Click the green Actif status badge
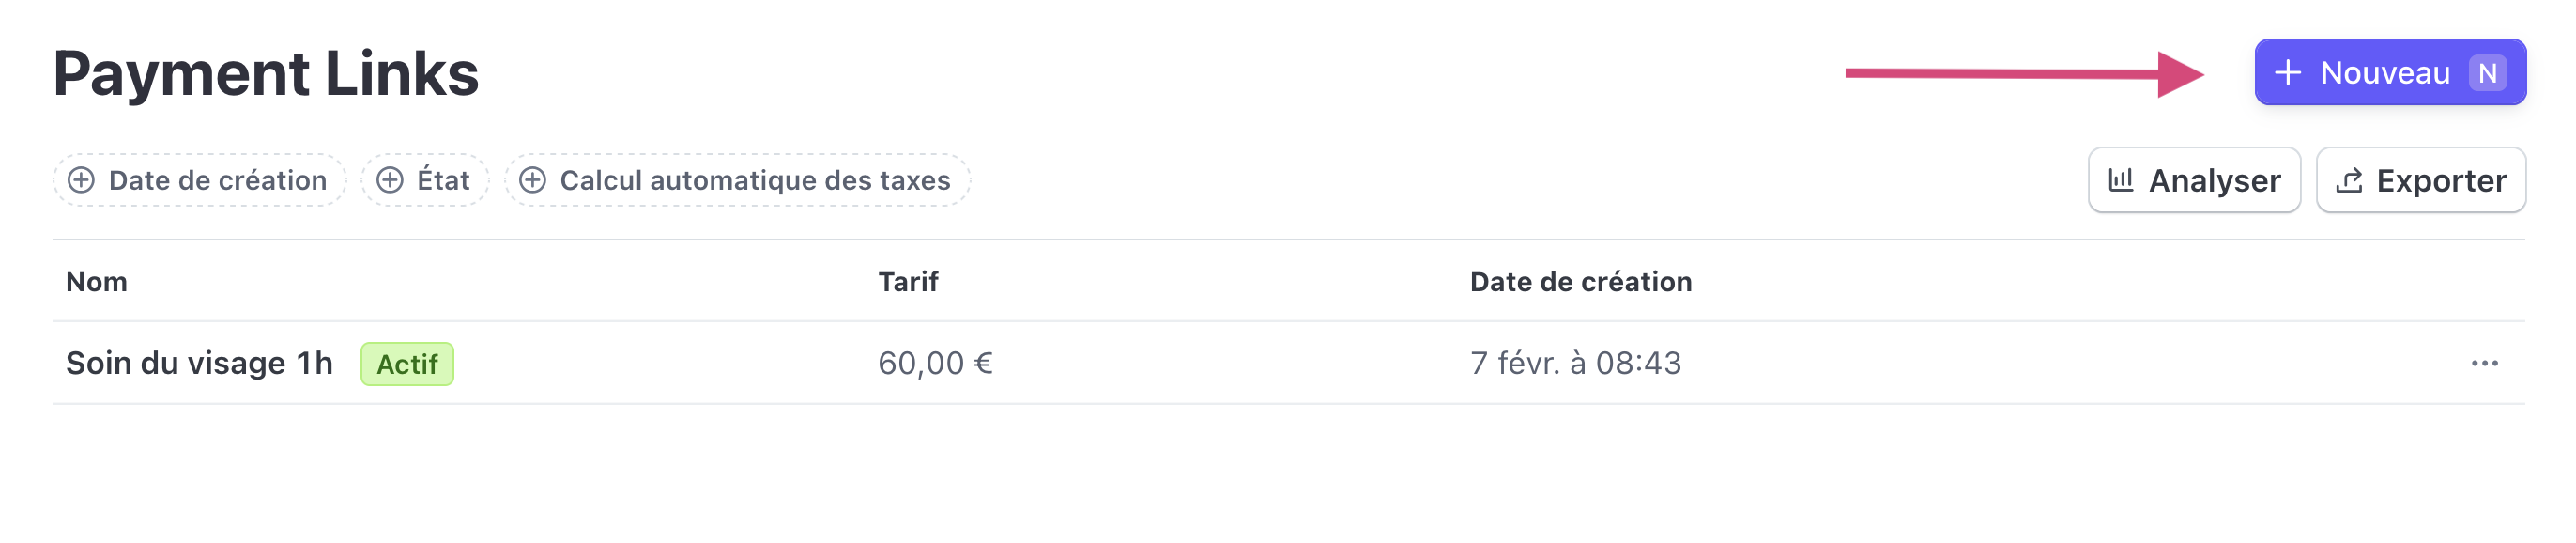 coord(407,364)
